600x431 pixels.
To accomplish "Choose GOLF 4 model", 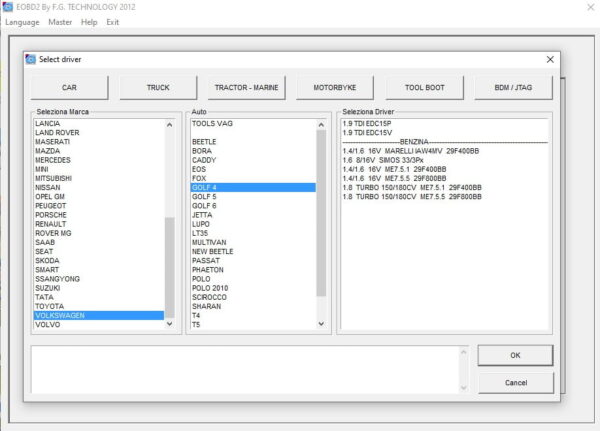I will [253, 188].
